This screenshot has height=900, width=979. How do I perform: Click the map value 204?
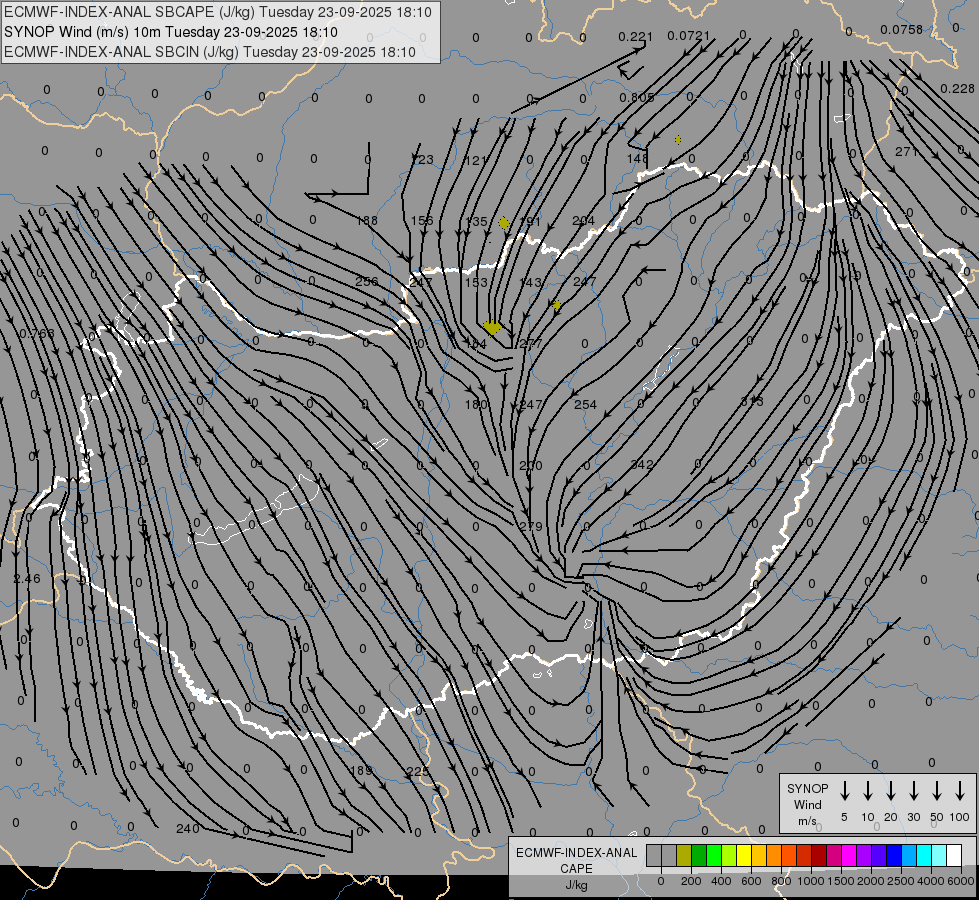coord(583,220)
